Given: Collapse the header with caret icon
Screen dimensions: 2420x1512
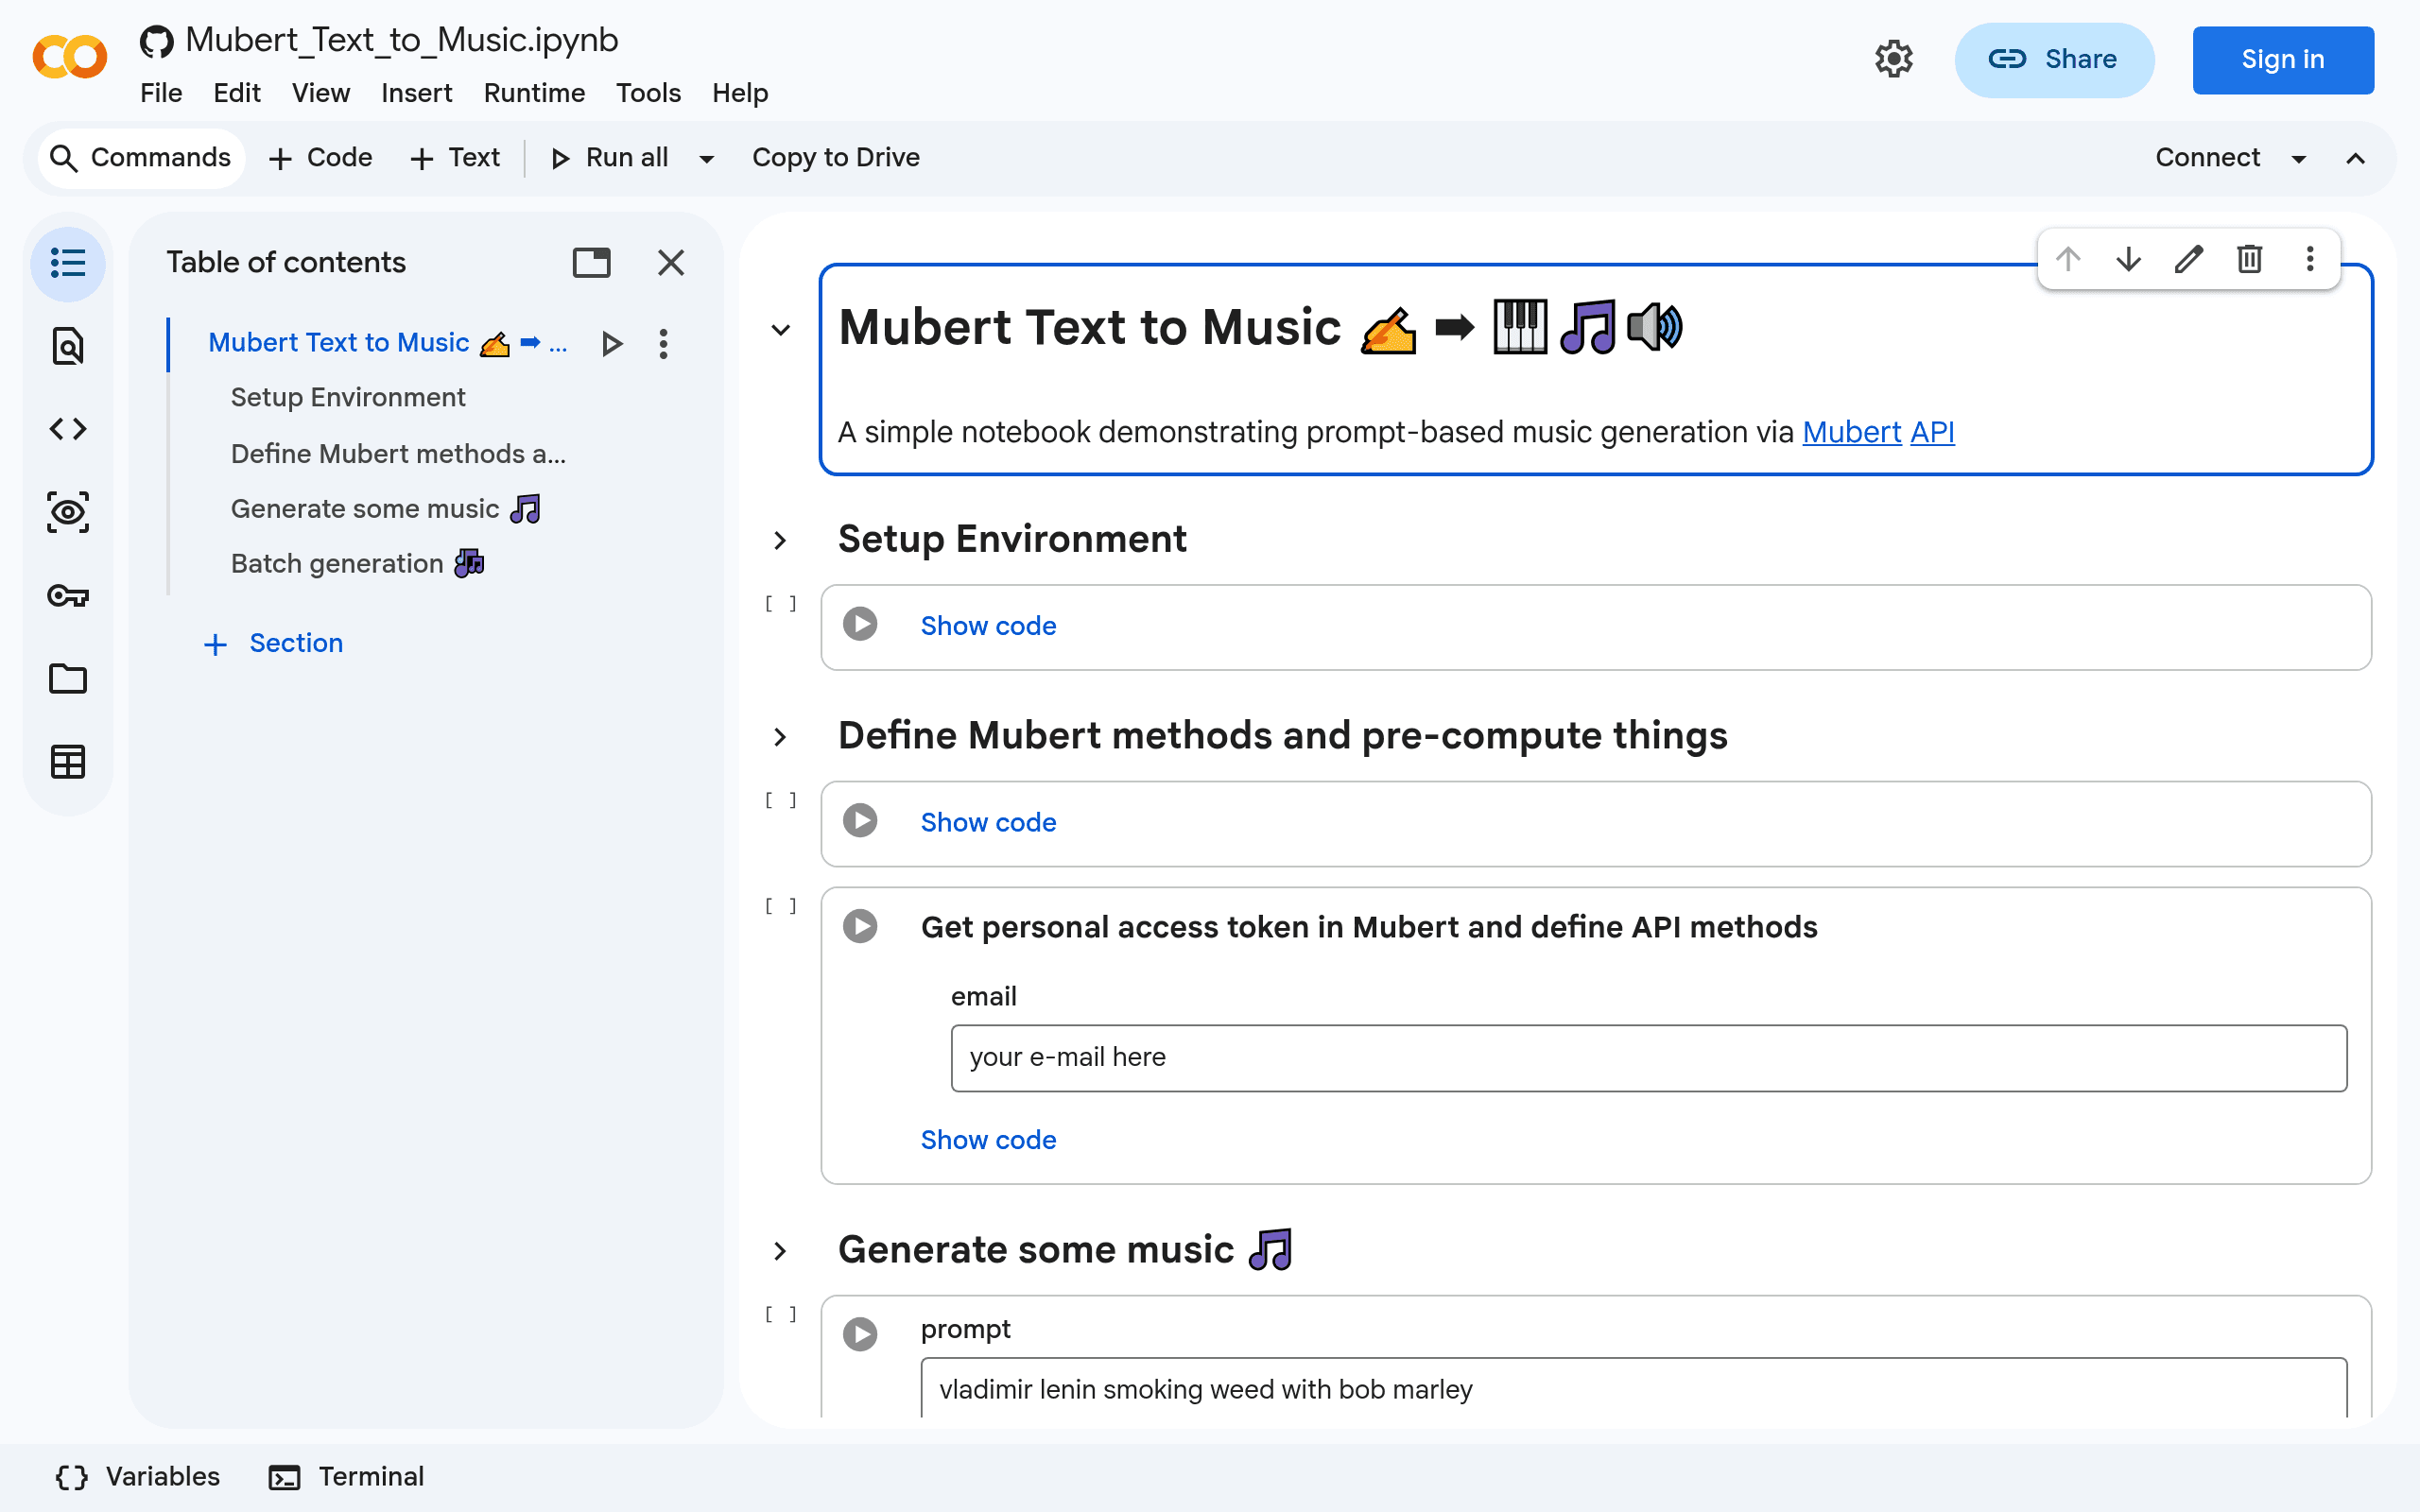Looking at the screenshot, I should coord(2356,159).
